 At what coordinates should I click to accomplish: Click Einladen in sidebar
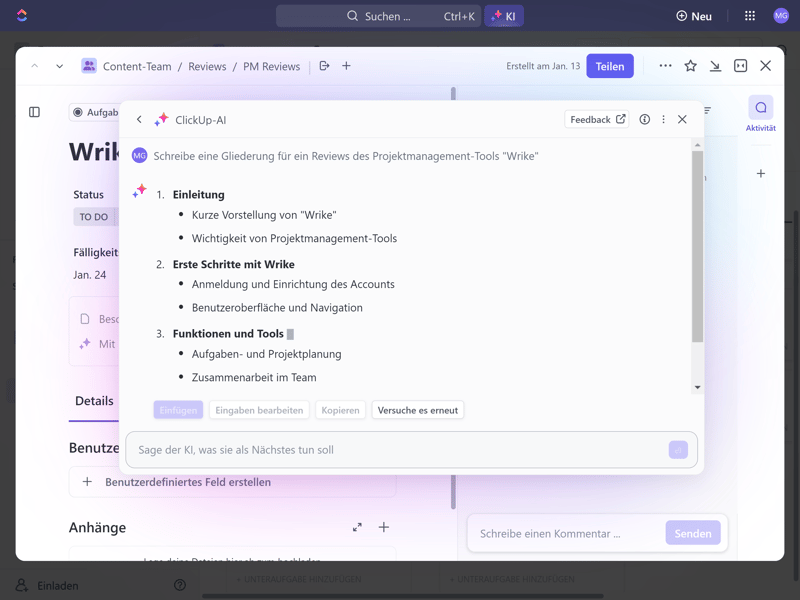pyautogui.click(x=58, y=585)
